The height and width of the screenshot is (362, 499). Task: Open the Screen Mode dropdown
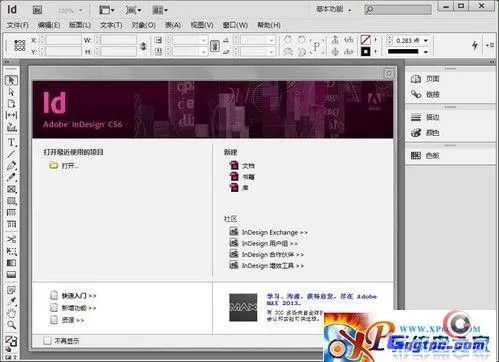pyautogui.click(x=133, y=10)
